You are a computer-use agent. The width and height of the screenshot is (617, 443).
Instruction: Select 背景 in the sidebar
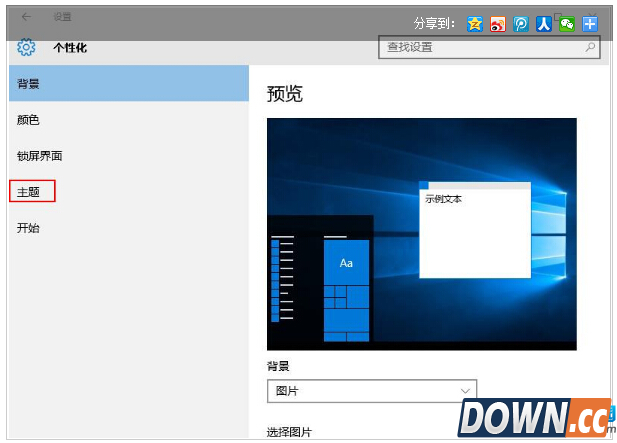[129, 83]
